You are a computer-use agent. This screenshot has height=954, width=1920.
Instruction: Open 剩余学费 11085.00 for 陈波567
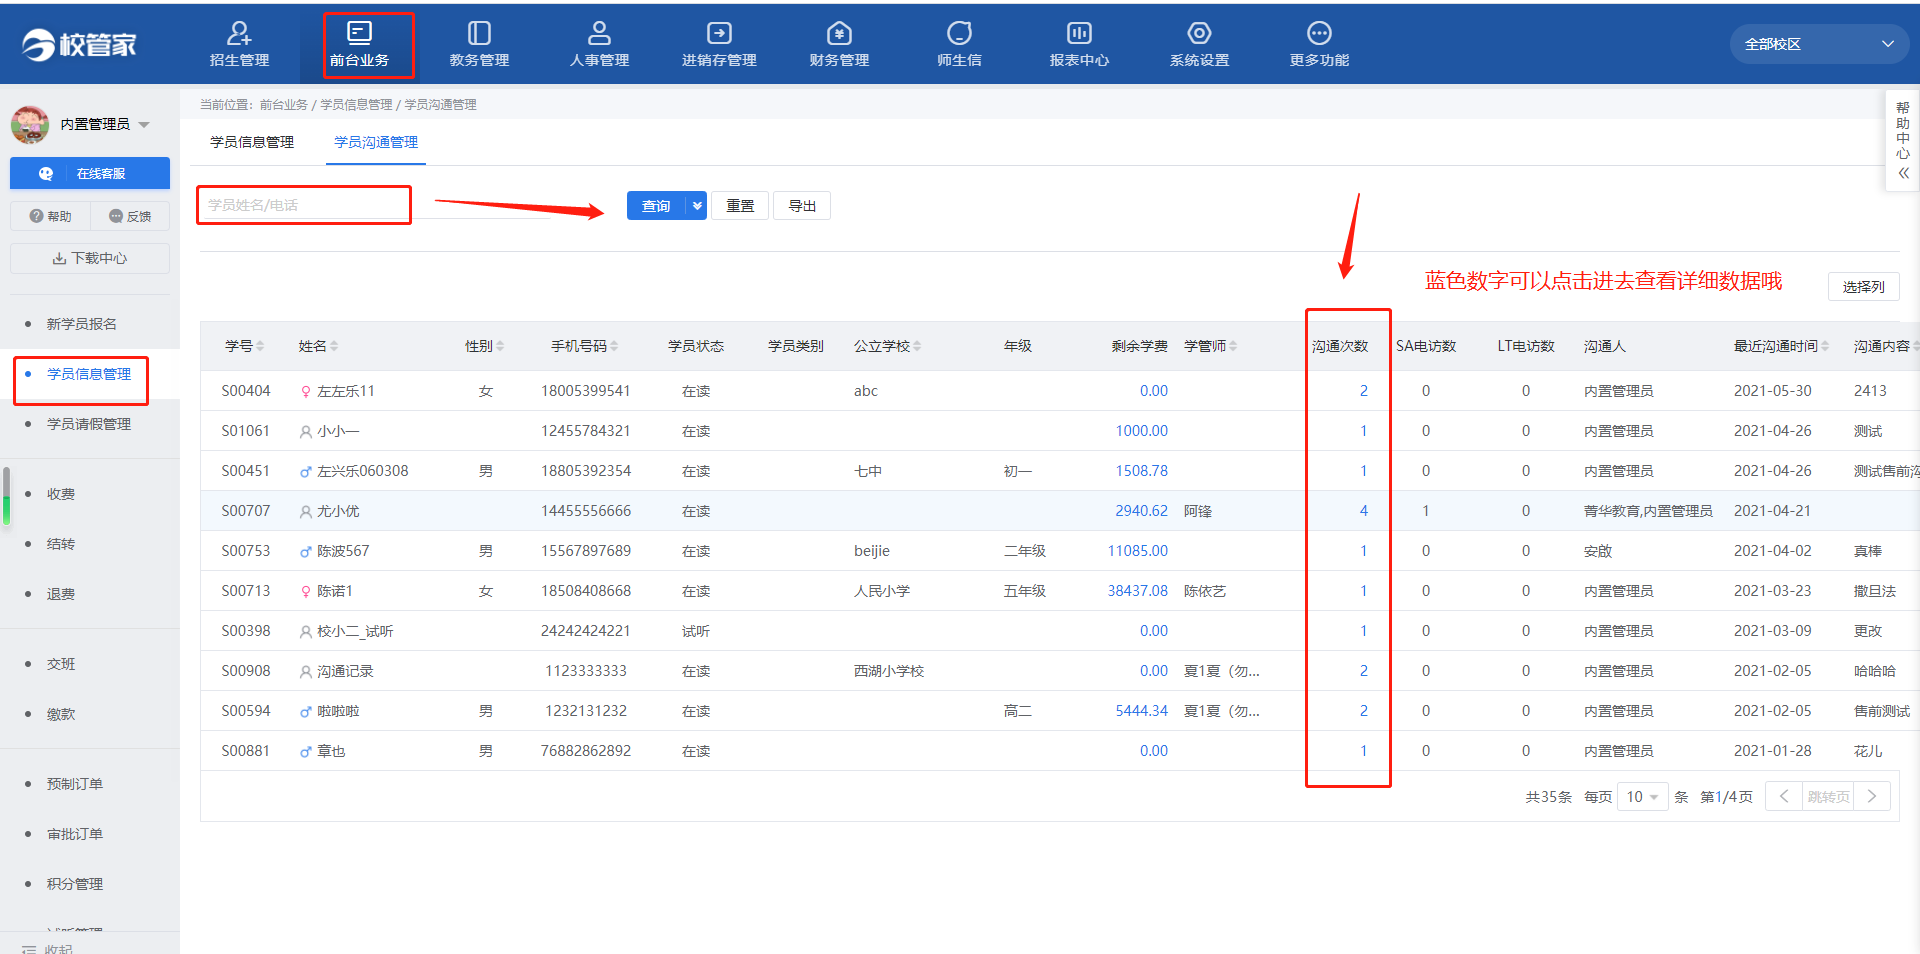(x=1137, y=551)
